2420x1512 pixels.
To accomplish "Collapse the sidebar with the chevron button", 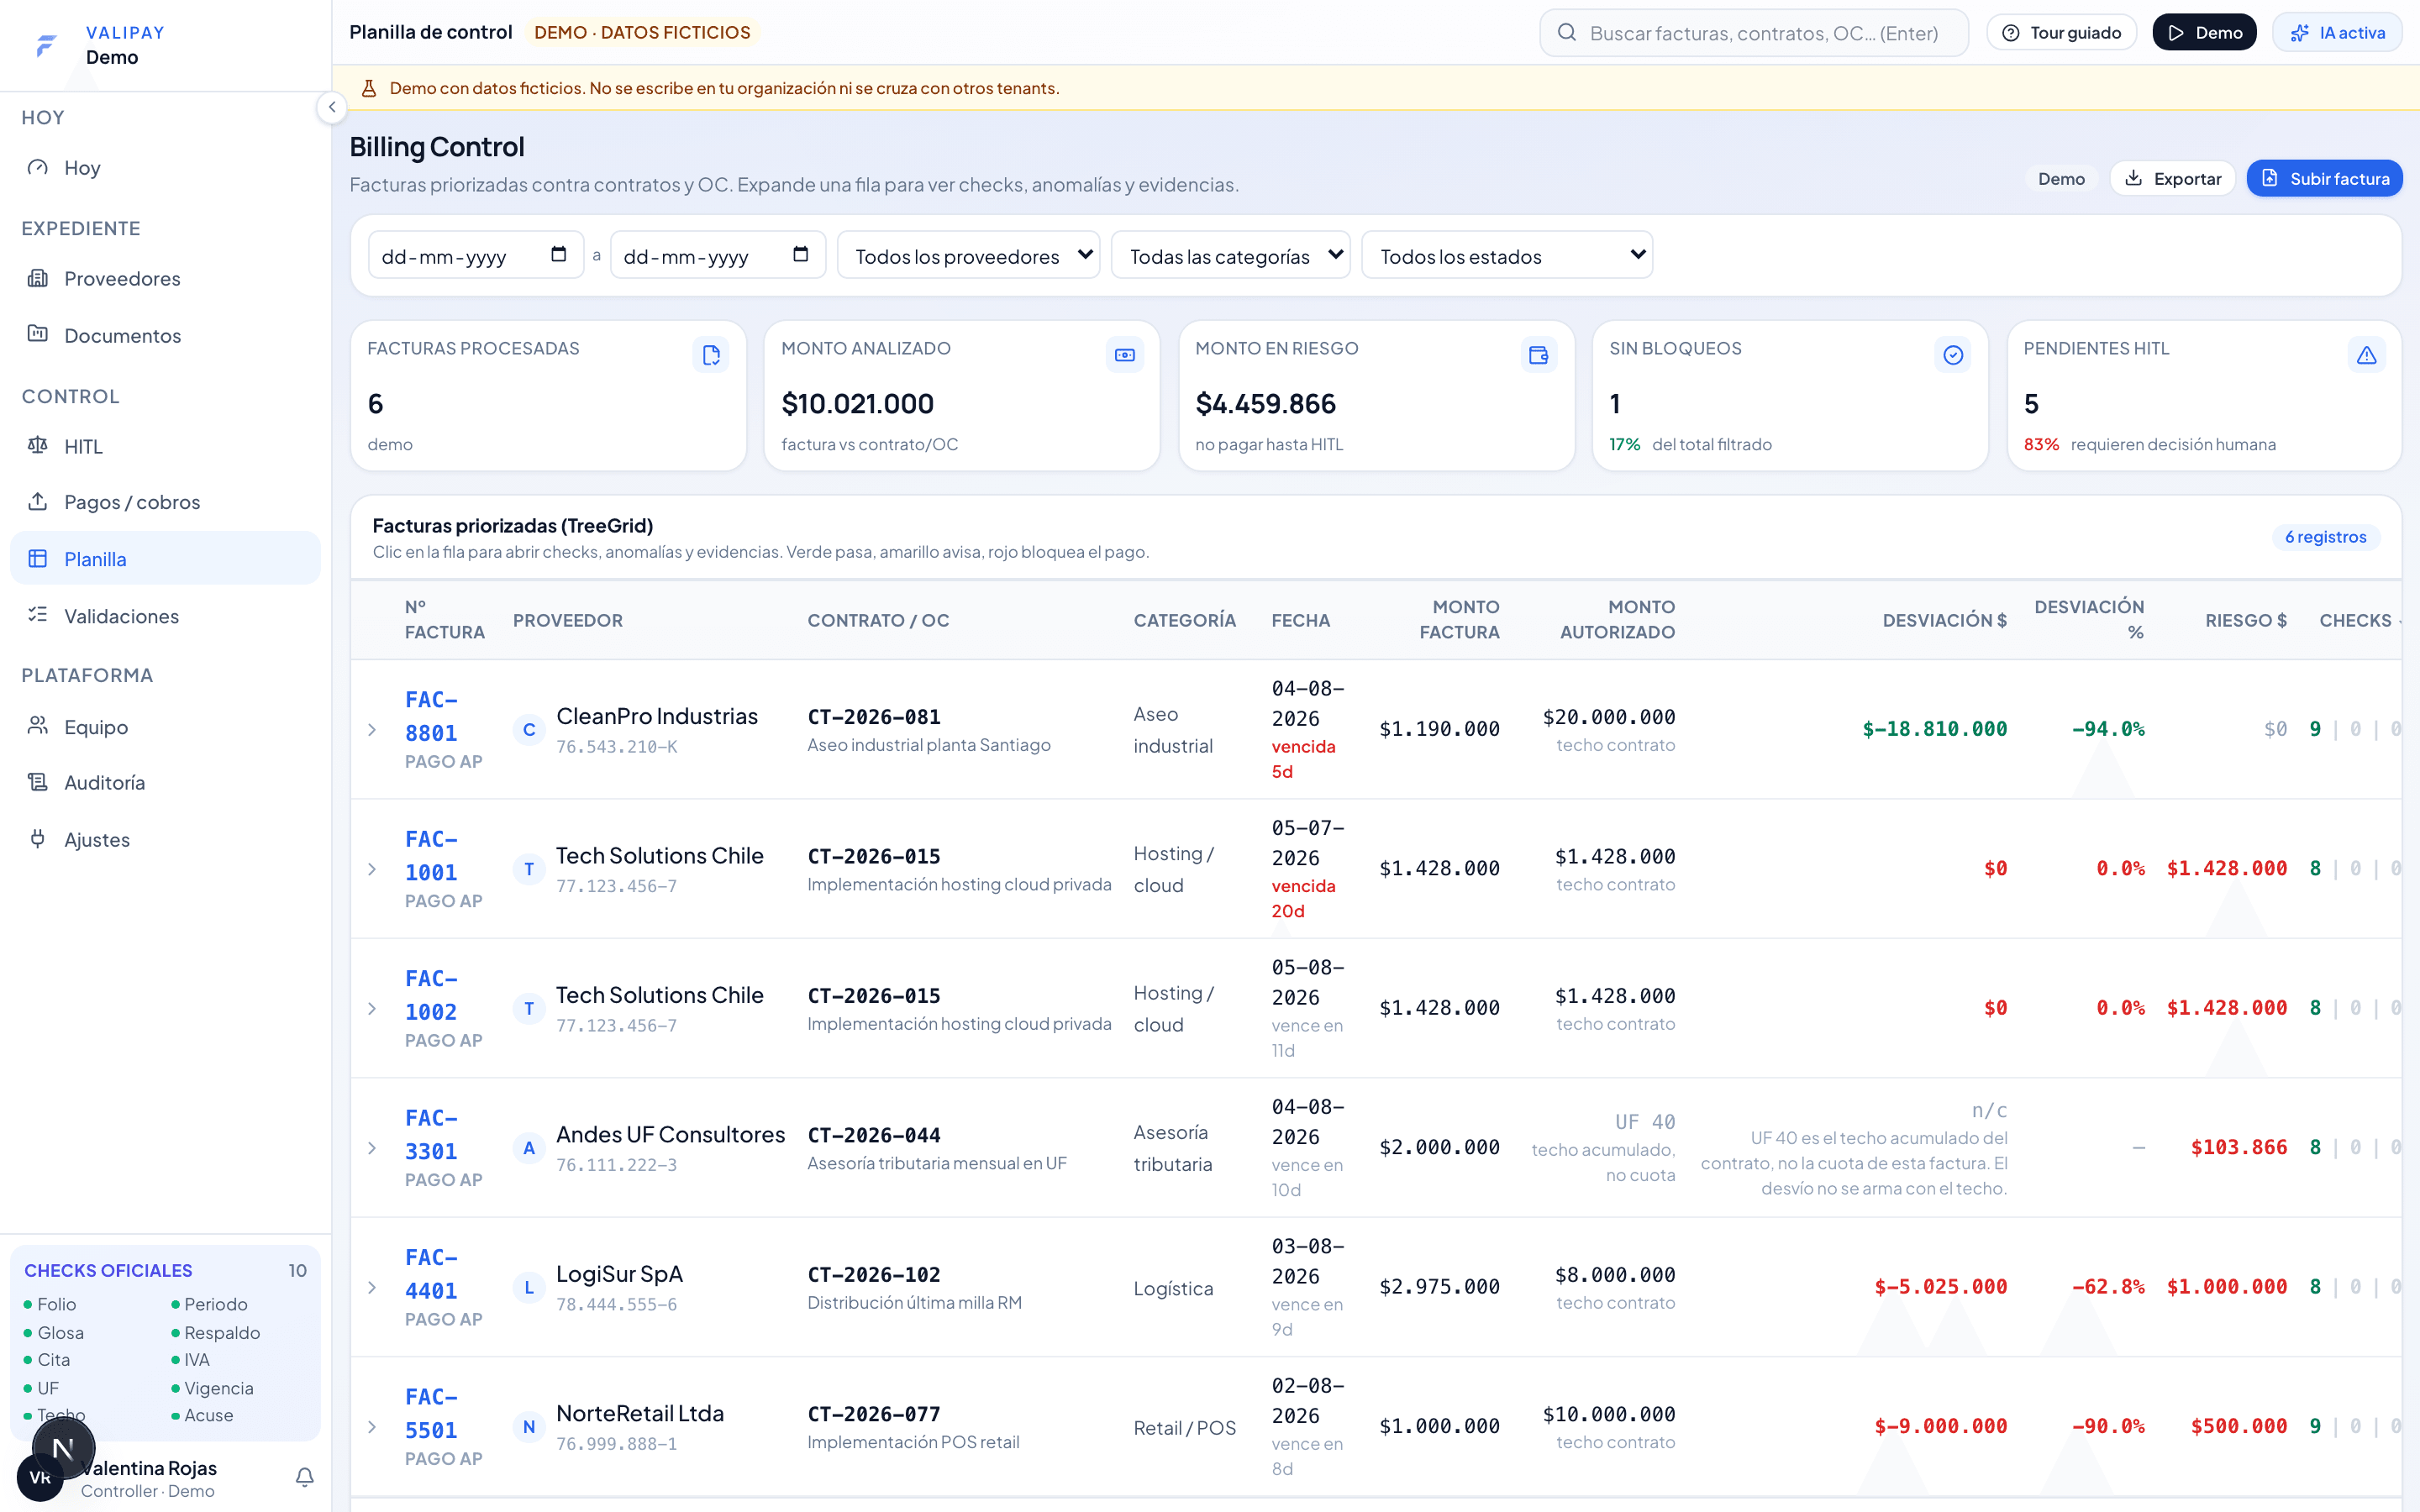I will (x=332, y=107).
